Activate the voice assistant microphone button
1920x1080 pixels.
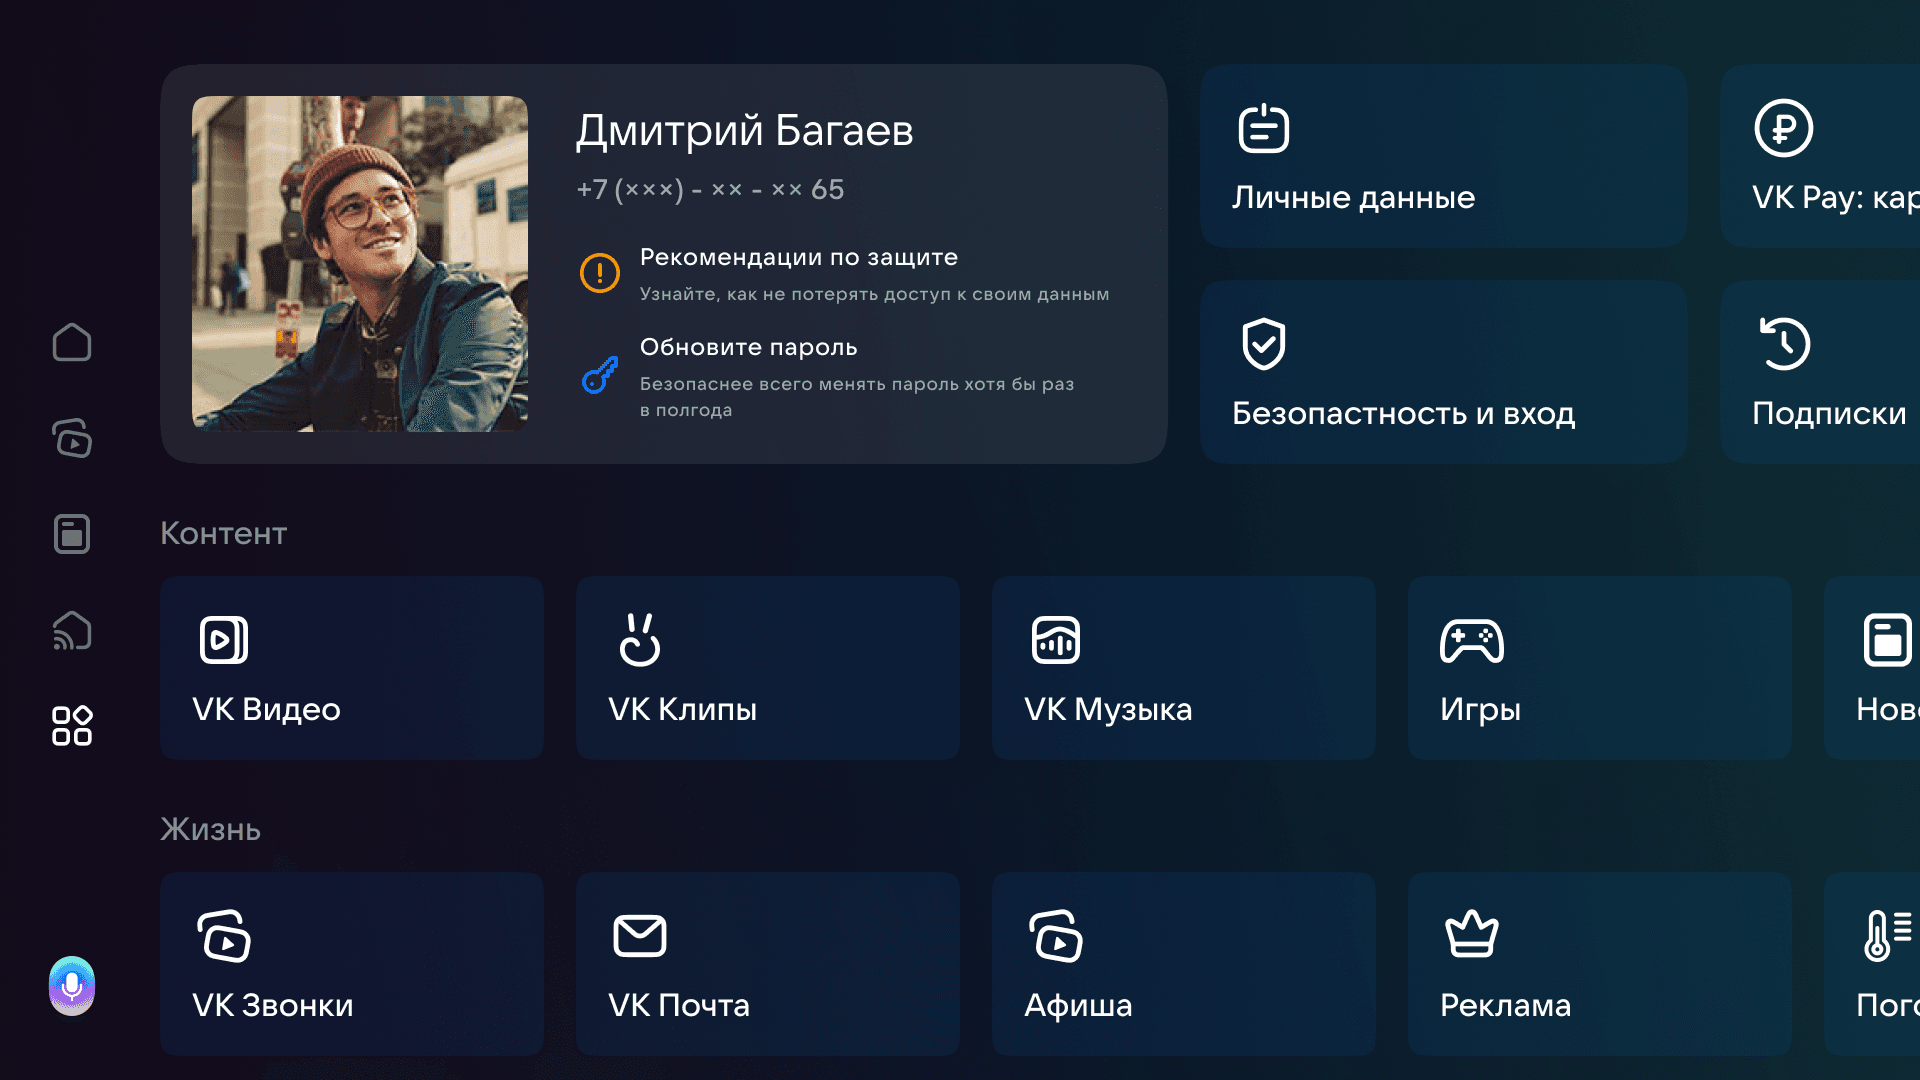[x=71, y=986]
